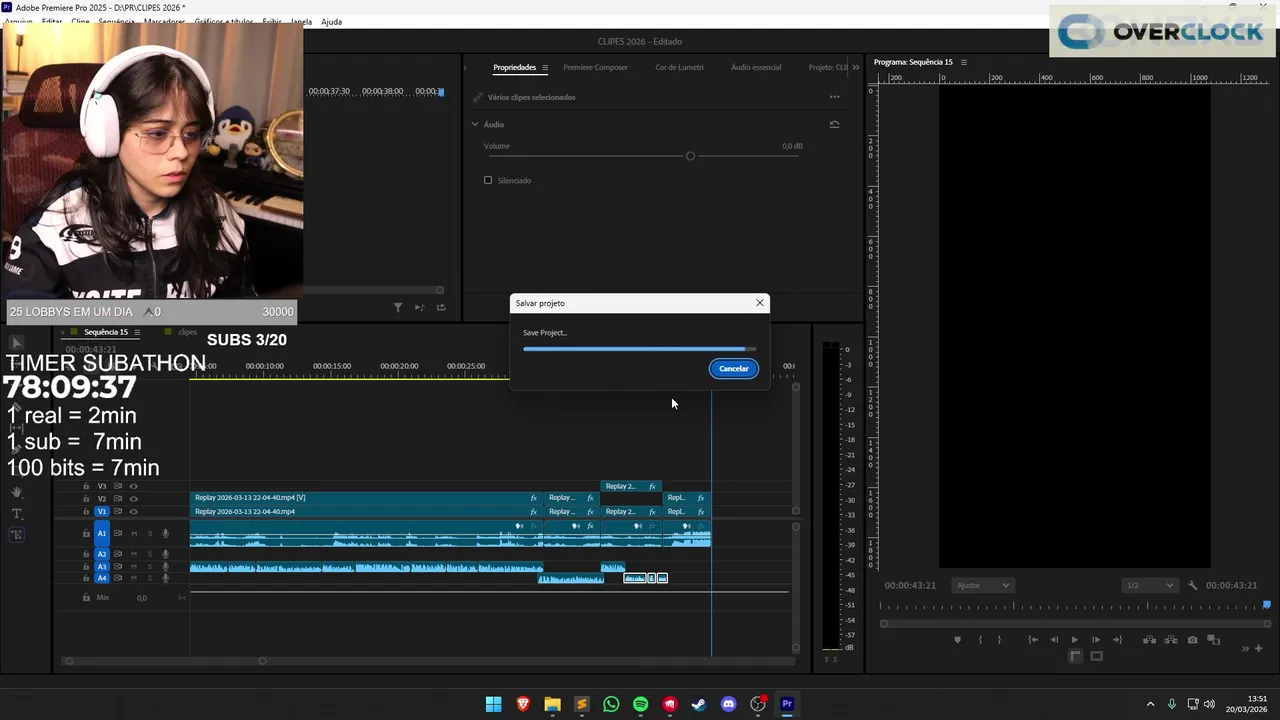1280x720 pixels.
Task: Toggle A4 track targeting
Action: (x=101, y=578)
